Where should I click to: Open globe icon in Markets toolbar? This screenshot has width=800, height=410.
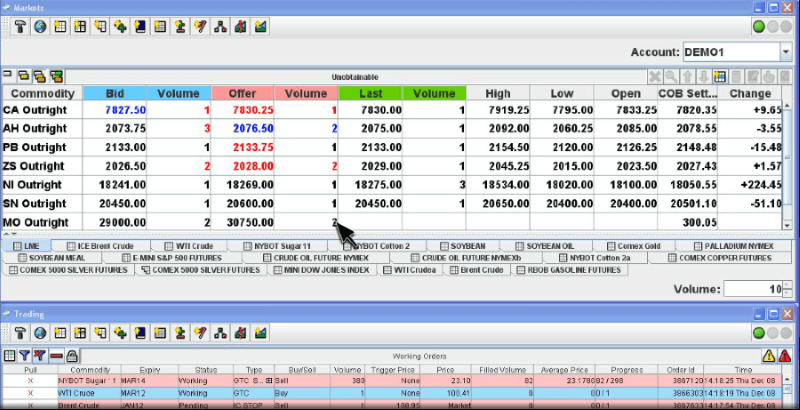(x=40, y=27)
